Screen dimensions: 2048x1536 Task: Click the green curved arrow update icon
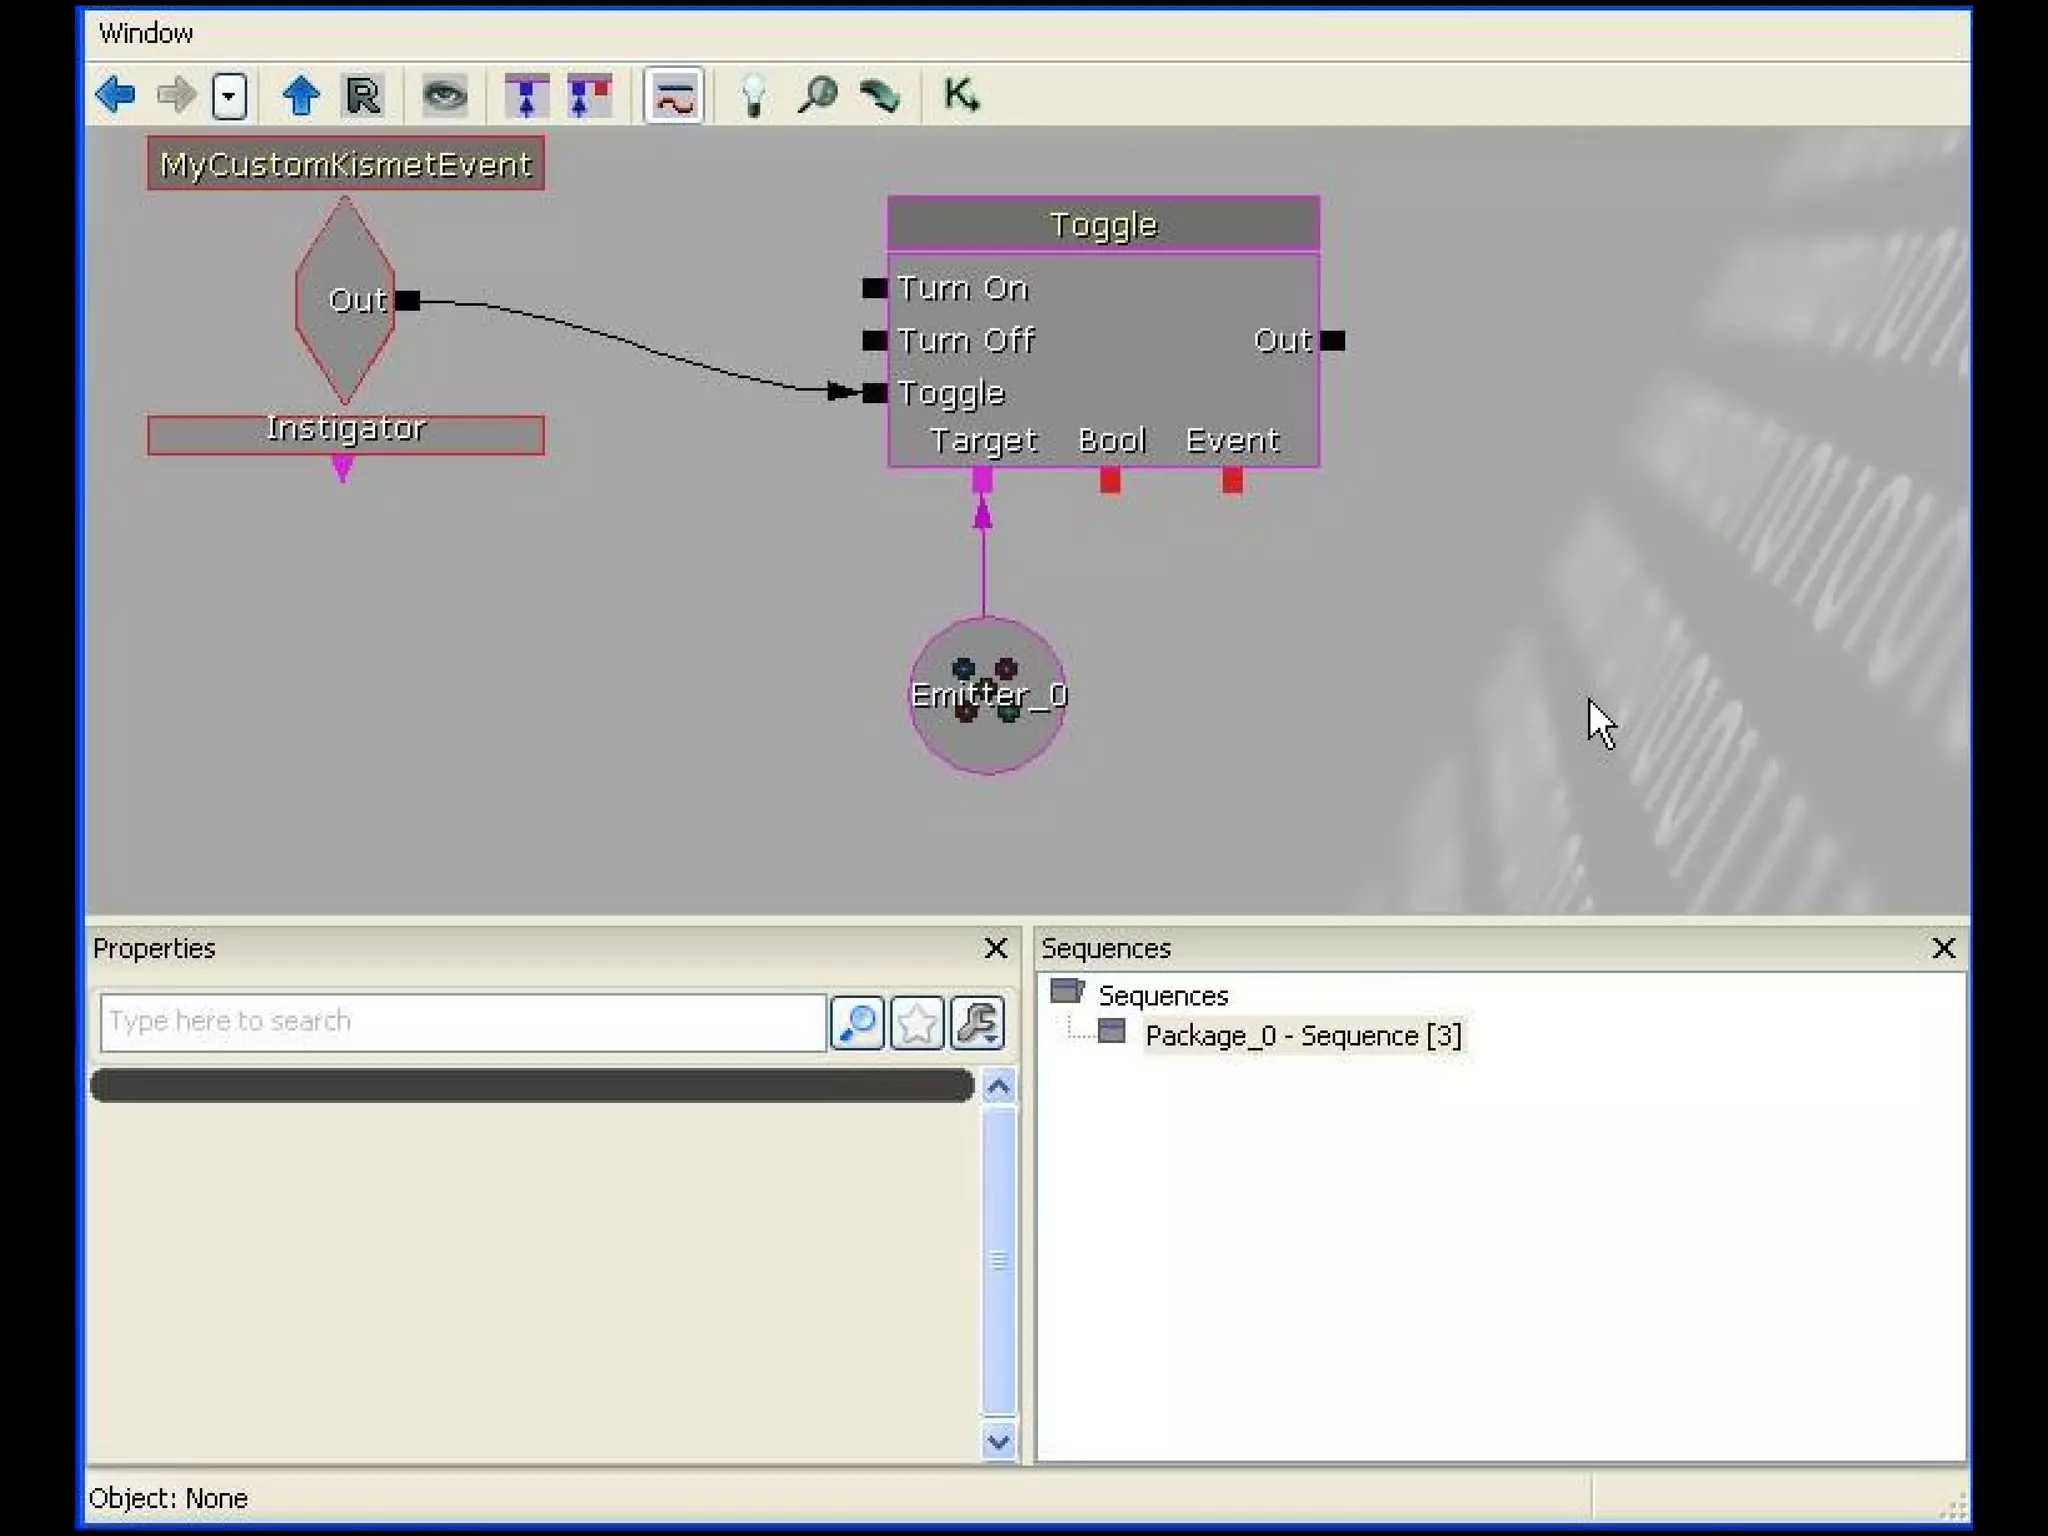coord(880,96)
